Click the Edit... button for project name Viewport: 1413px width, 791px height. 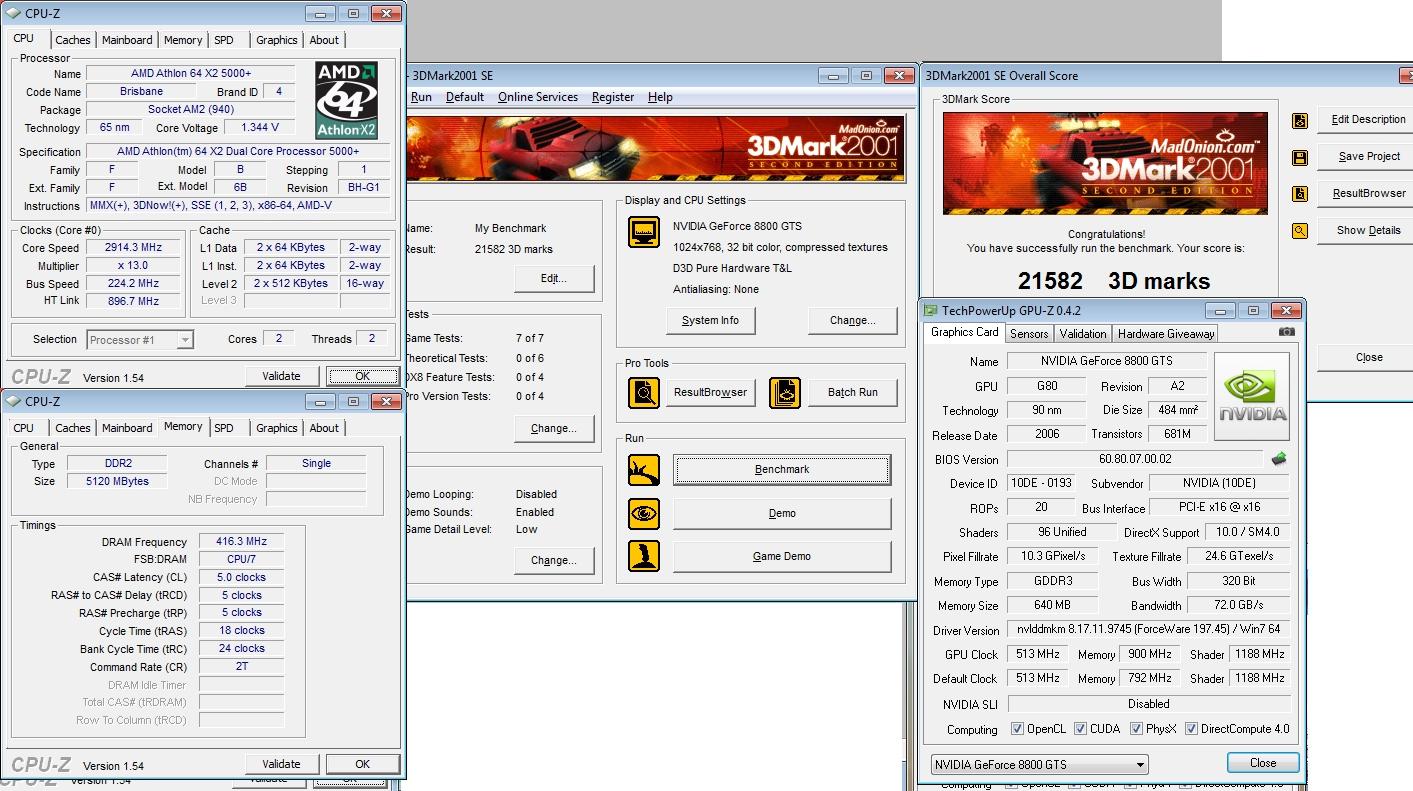pyautogui.click(x=554, y=278)
